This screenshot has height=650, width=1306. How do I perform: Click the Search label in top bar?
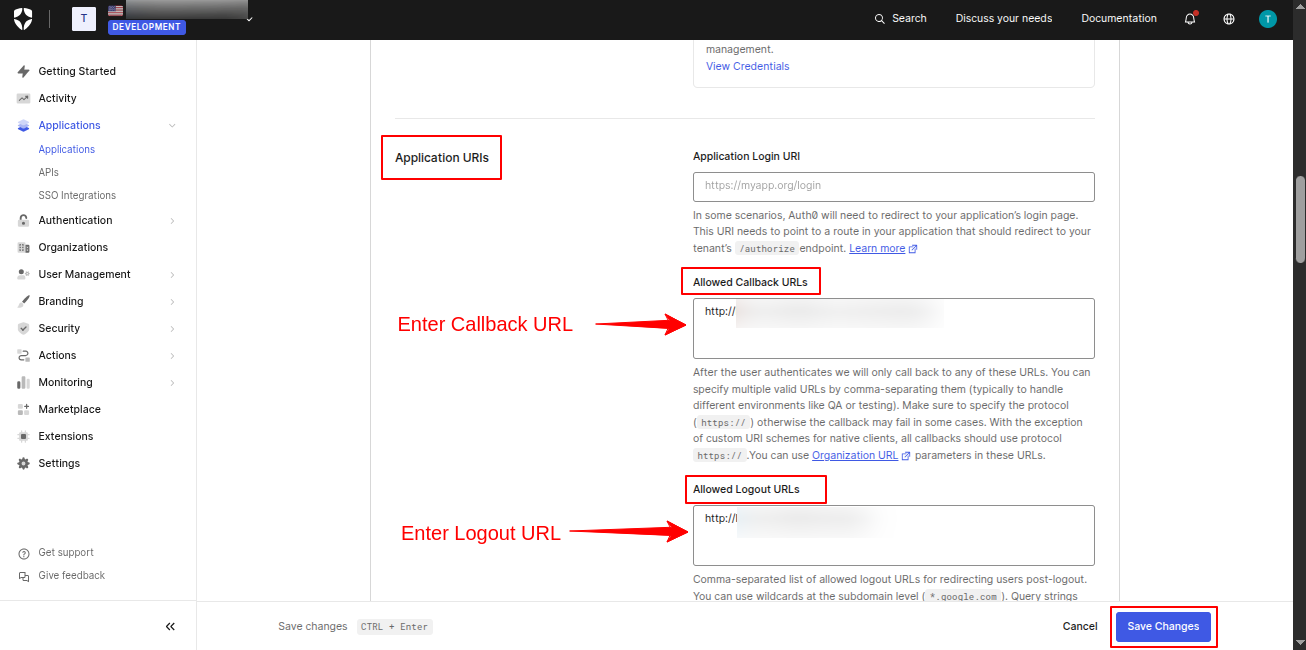tap(909, 18)
